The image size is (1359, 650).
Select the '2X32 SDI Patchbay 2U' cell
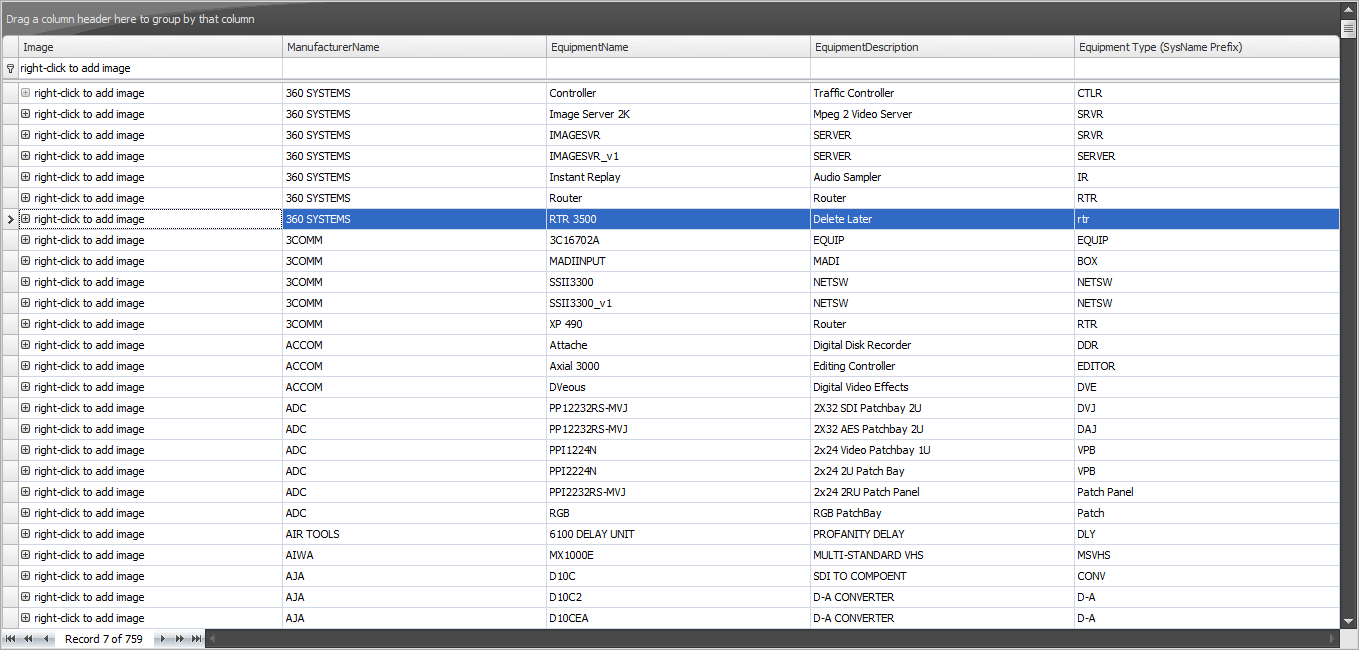point(942,408)
